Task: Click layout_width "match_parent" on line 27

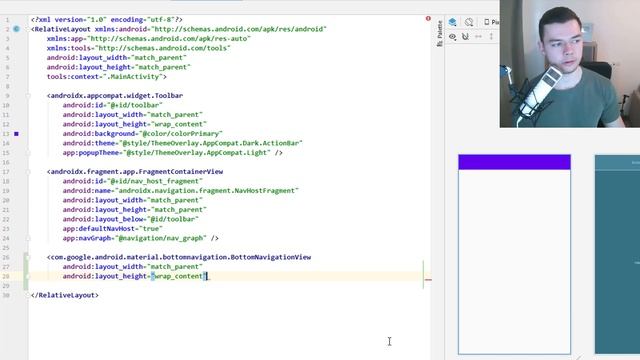Action: (132, 267)
